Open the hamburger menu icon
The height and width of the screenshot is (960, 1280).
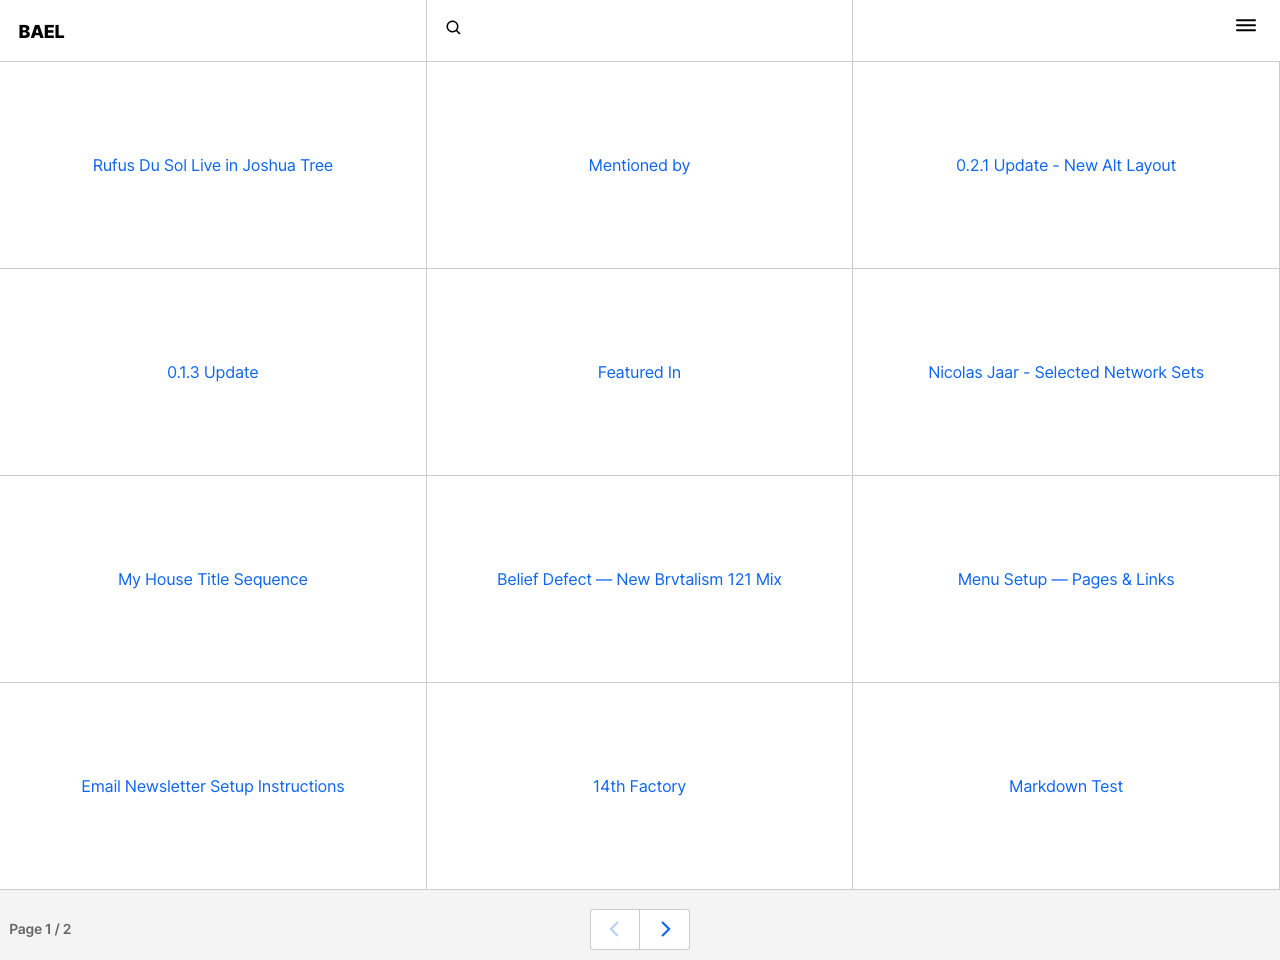1245,25
